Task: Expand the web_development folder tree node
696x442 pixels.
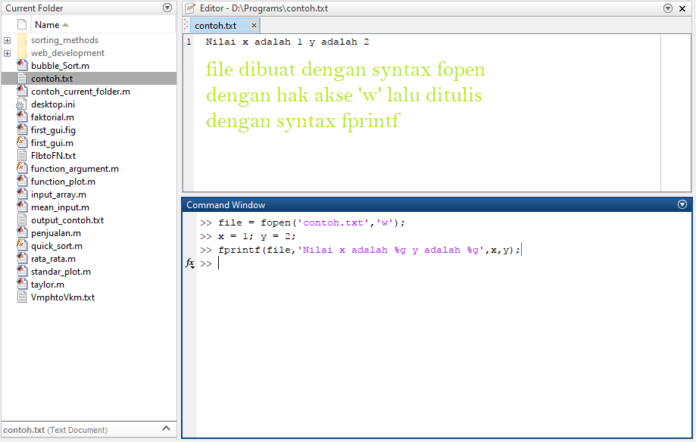Action: [7, 53]
